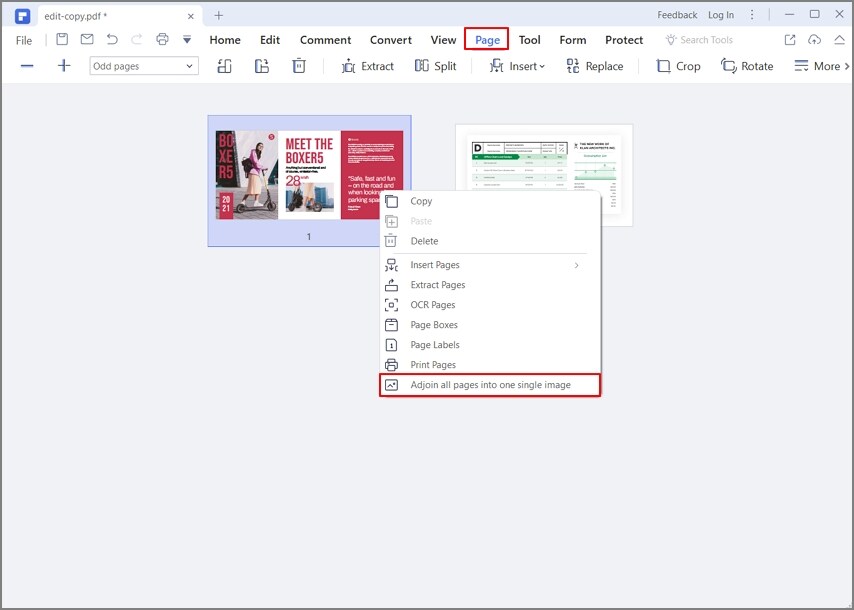Click the delete page trash icon
This screenshot has width=854, height=610.
pyautogui.click(x=298, y=66)
